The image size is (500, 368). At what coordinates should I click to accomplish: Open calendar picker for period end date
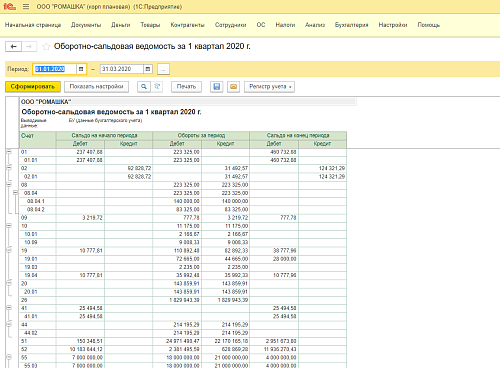[x=148, y=69]
